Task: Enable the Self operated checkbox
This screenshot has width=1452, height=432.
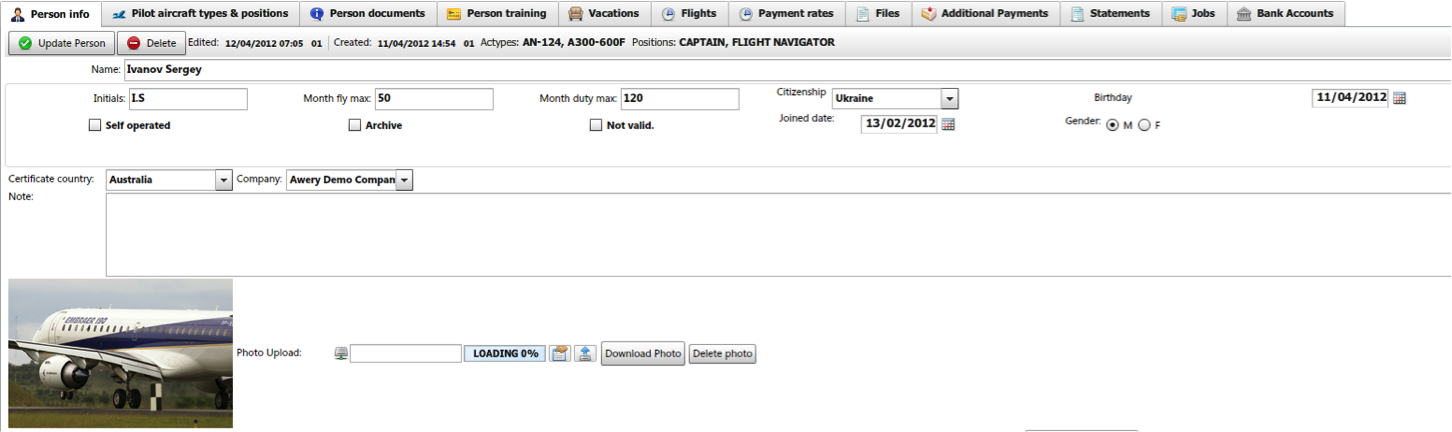Action: coord(95,126)
